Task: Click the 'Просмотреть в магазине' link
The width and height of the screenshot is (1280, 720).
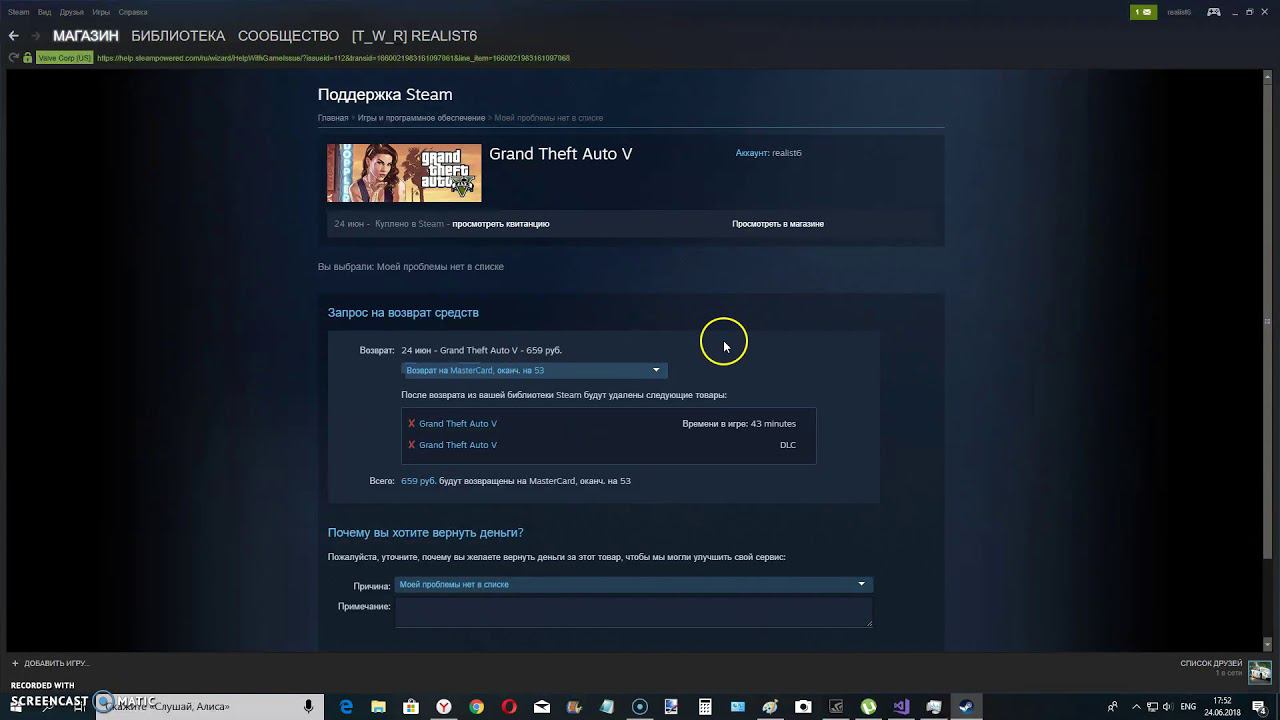Action: [778, 224]
